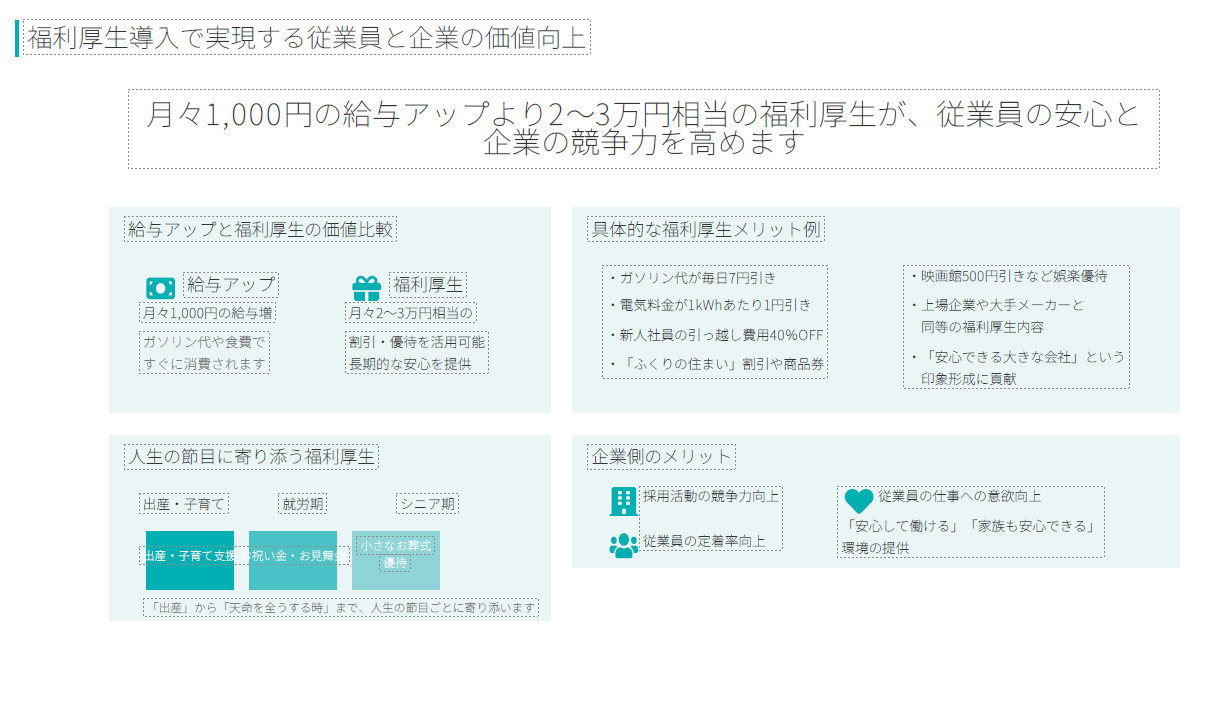Click the 給与アップと福利厚生の価値比較 heading

[x=260, y=229]
